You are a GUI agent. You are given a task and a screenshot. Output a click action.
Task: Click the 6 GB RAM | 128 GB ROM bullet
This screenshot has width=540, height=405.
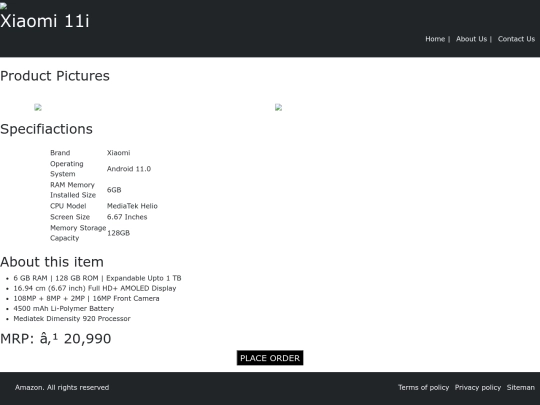(x=97, y=278)
